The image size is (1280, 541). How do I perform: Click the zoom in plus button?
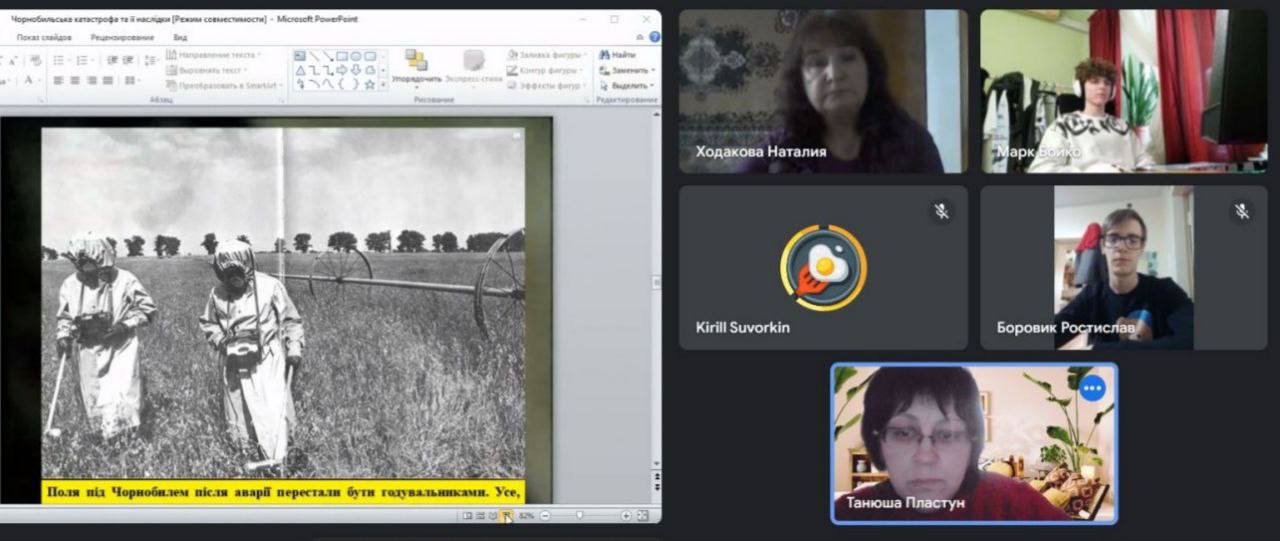coord(626,516)
